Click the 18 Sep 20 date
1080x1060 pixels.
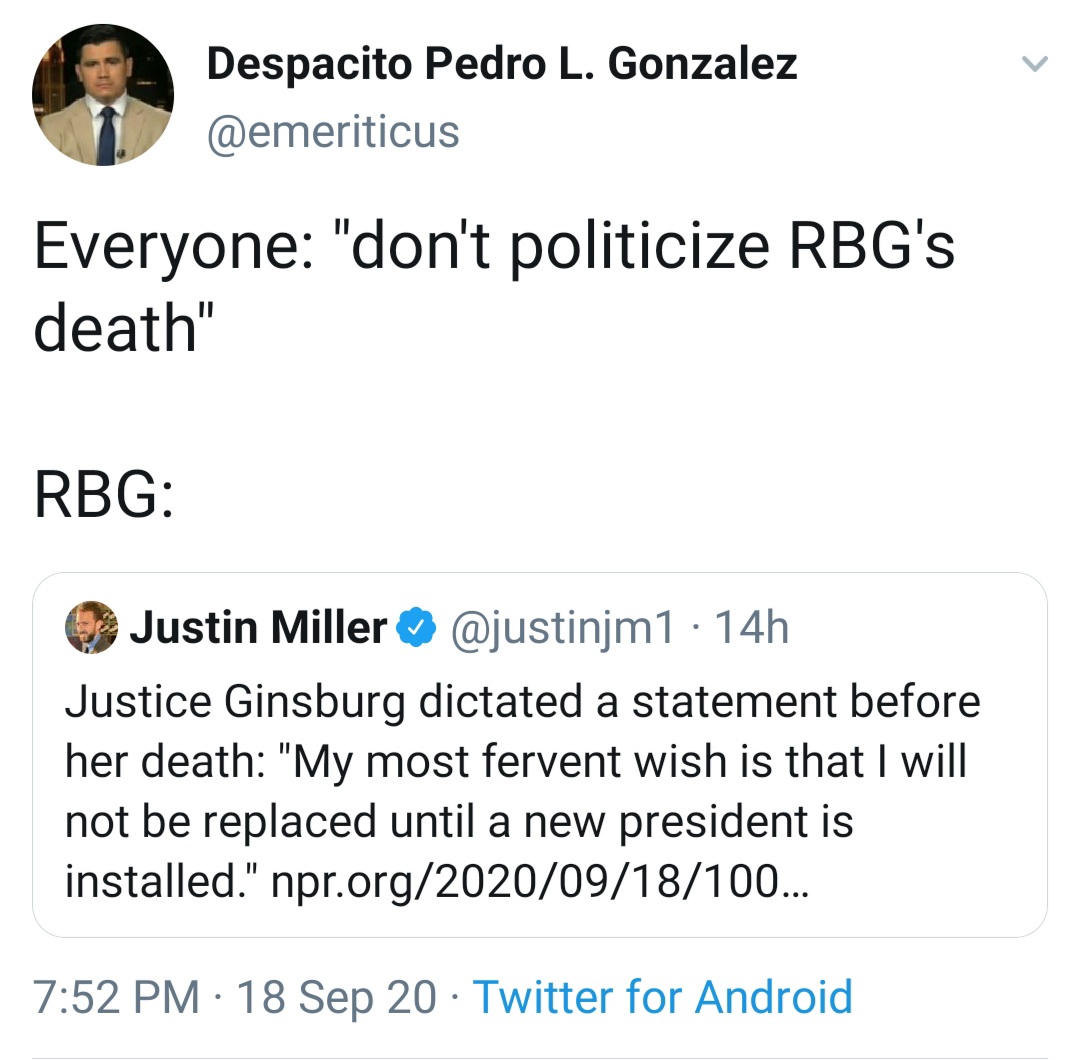coord(338,997)
